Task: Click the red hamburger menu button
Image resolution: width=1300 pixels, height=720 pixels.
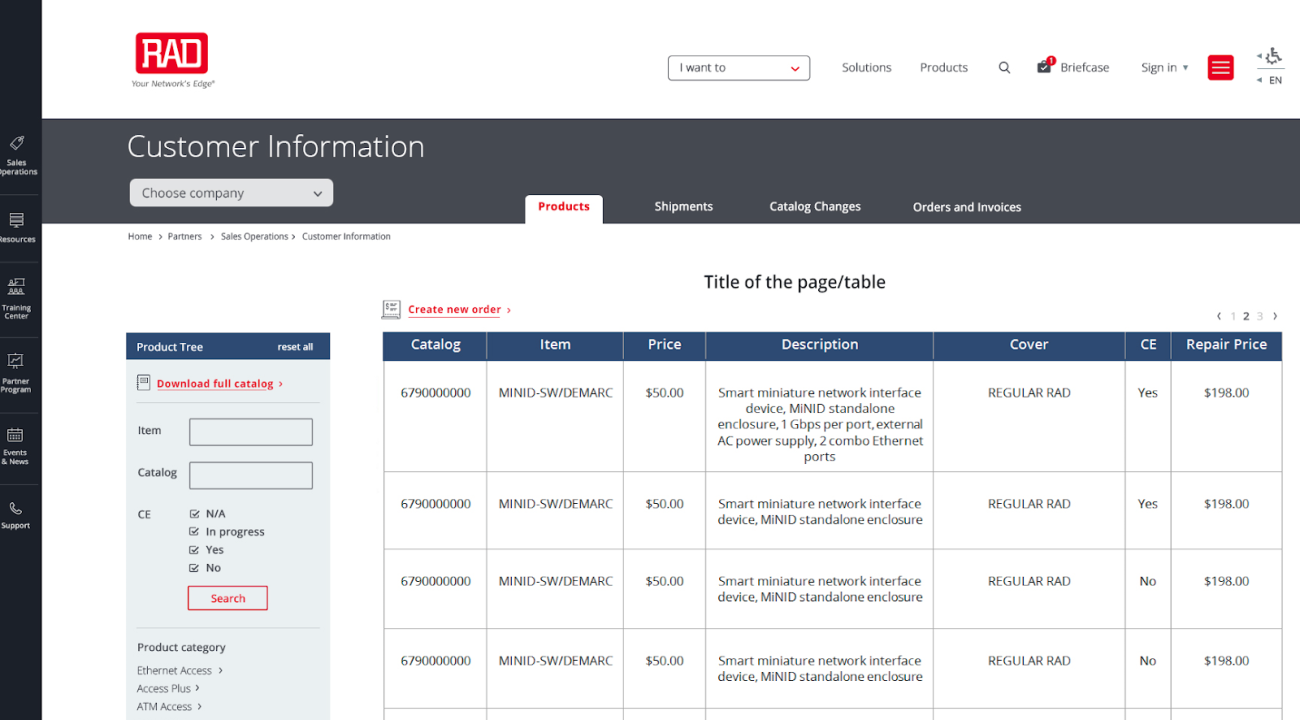Action: 1220,68
